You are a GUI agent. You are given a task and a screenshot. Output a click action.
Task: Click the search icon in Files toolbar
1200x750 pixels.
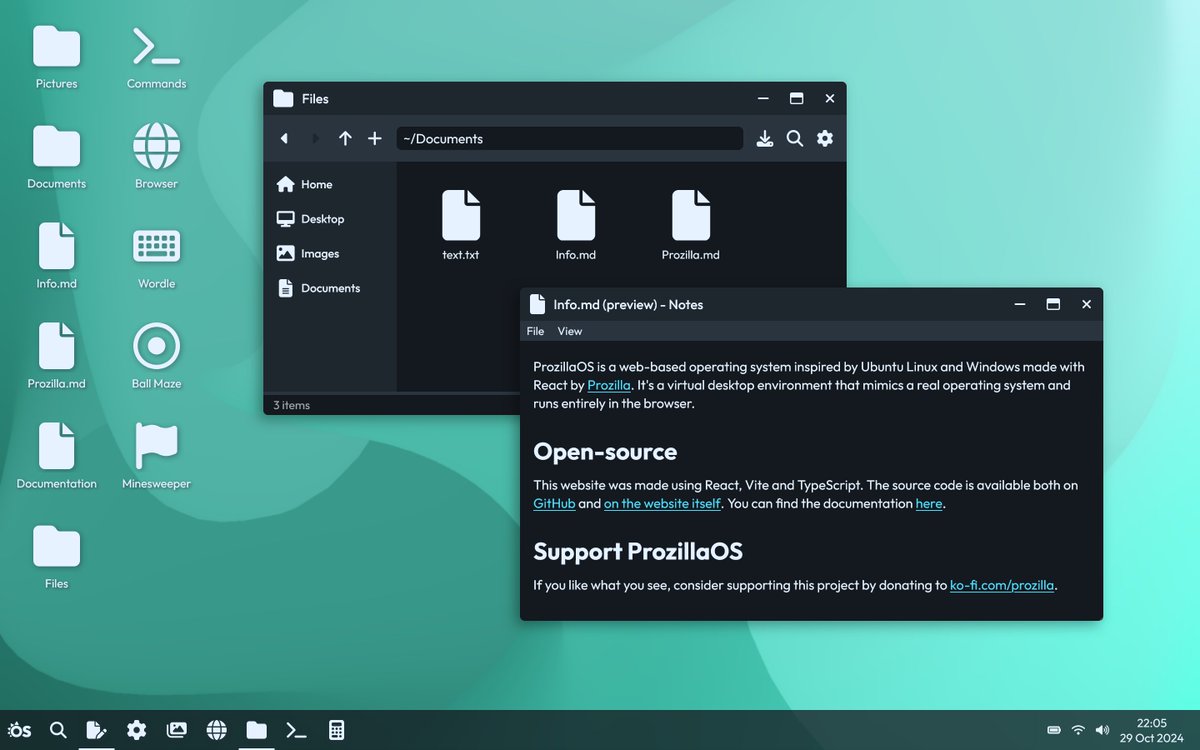795,139
